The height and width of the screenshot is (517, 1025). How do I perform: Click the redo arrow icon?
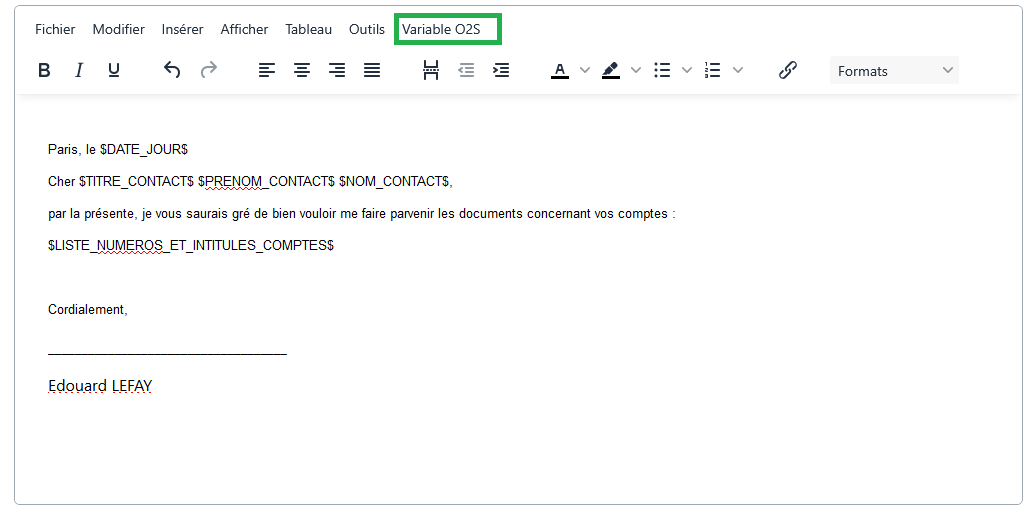(208, 70)
